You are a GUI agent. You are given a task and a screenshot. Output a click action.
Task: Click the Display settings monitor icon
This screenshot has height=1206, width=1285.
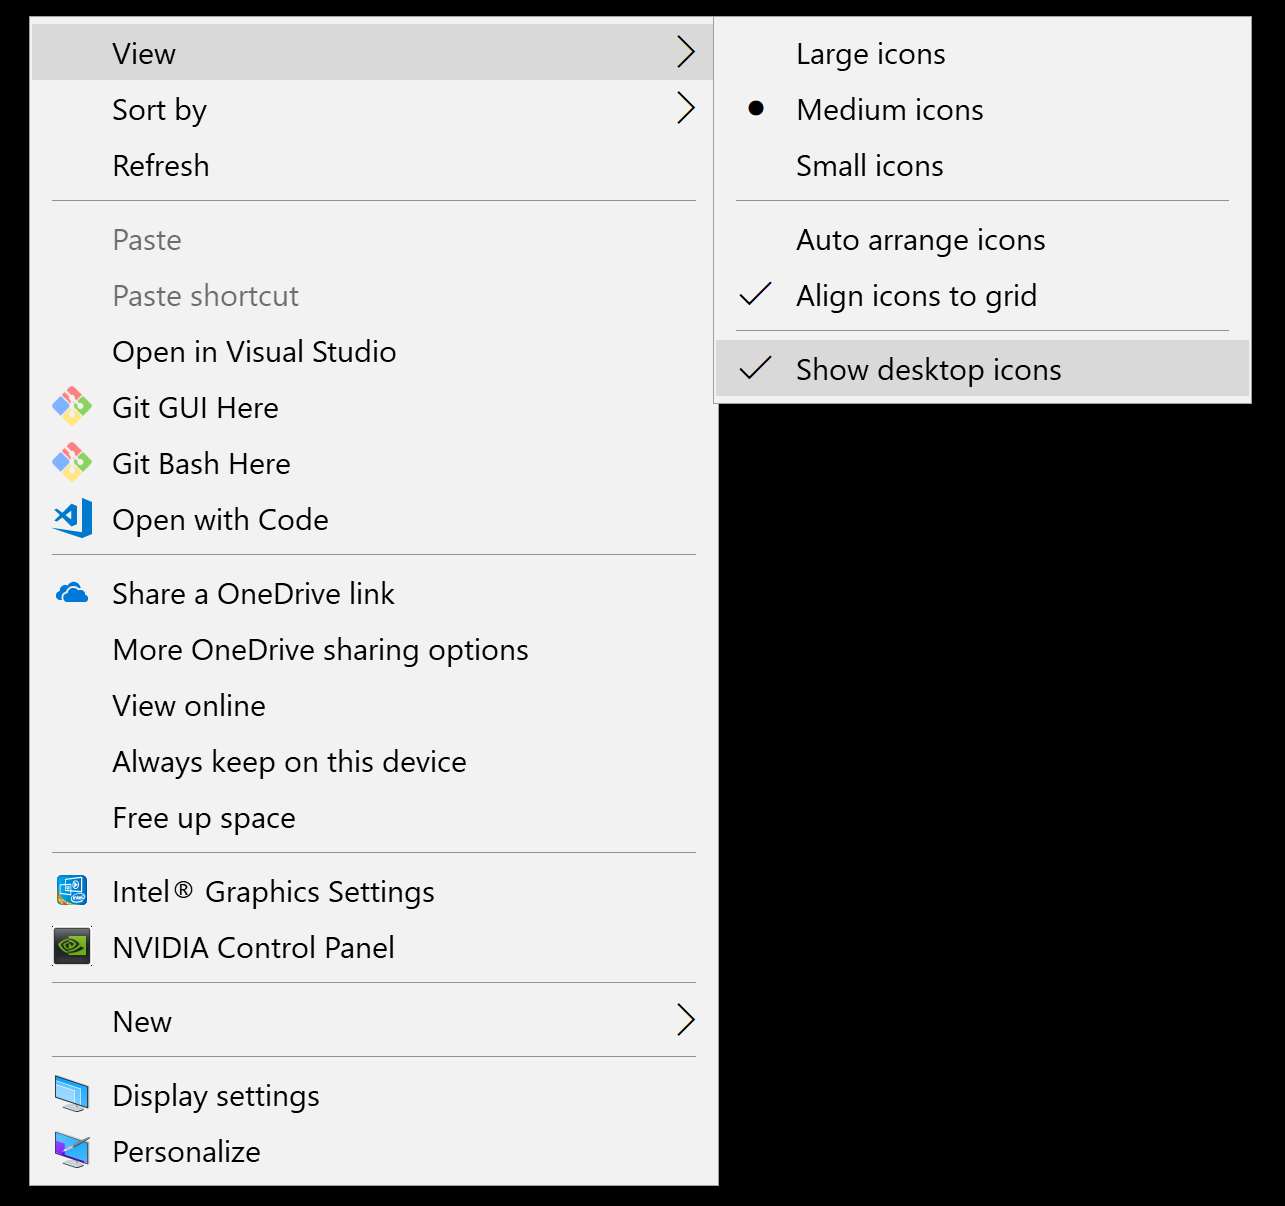point(72,1094)
